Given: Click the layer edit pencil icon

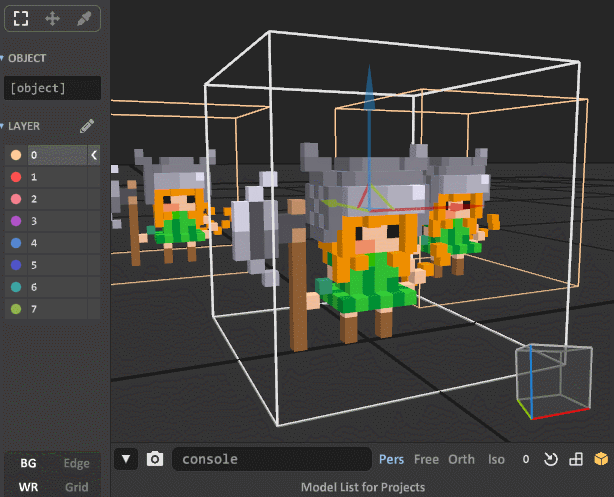Looking at the screenshot, I should pos(87,126).
